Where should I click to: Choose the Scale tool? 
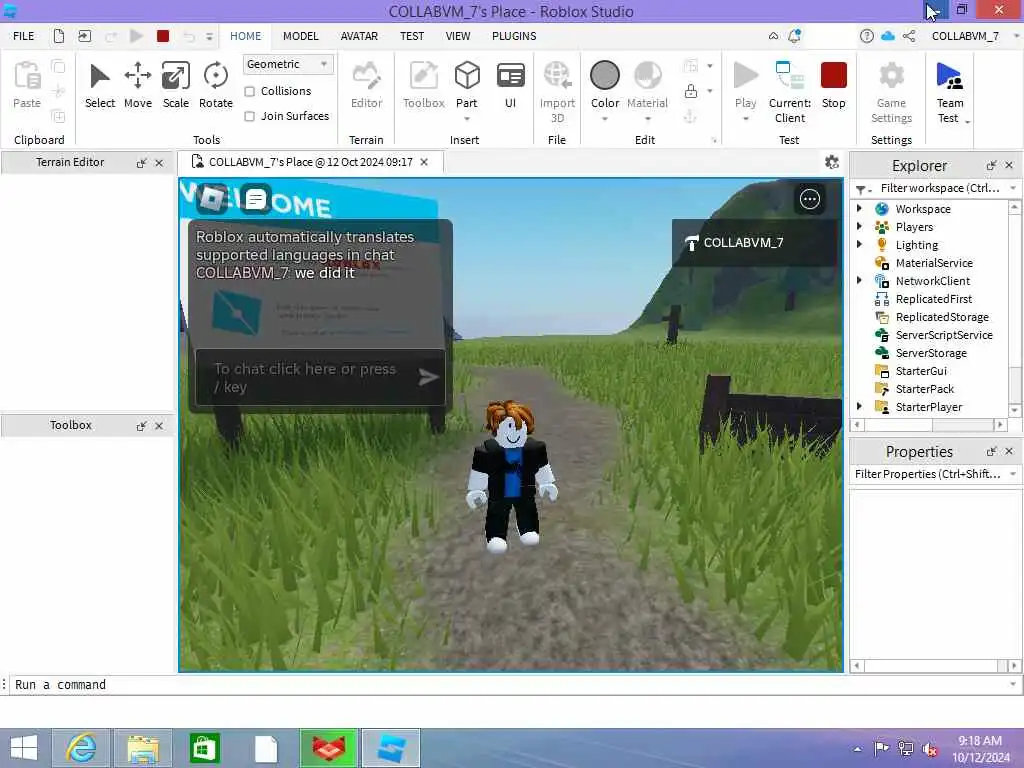point(176,85)
